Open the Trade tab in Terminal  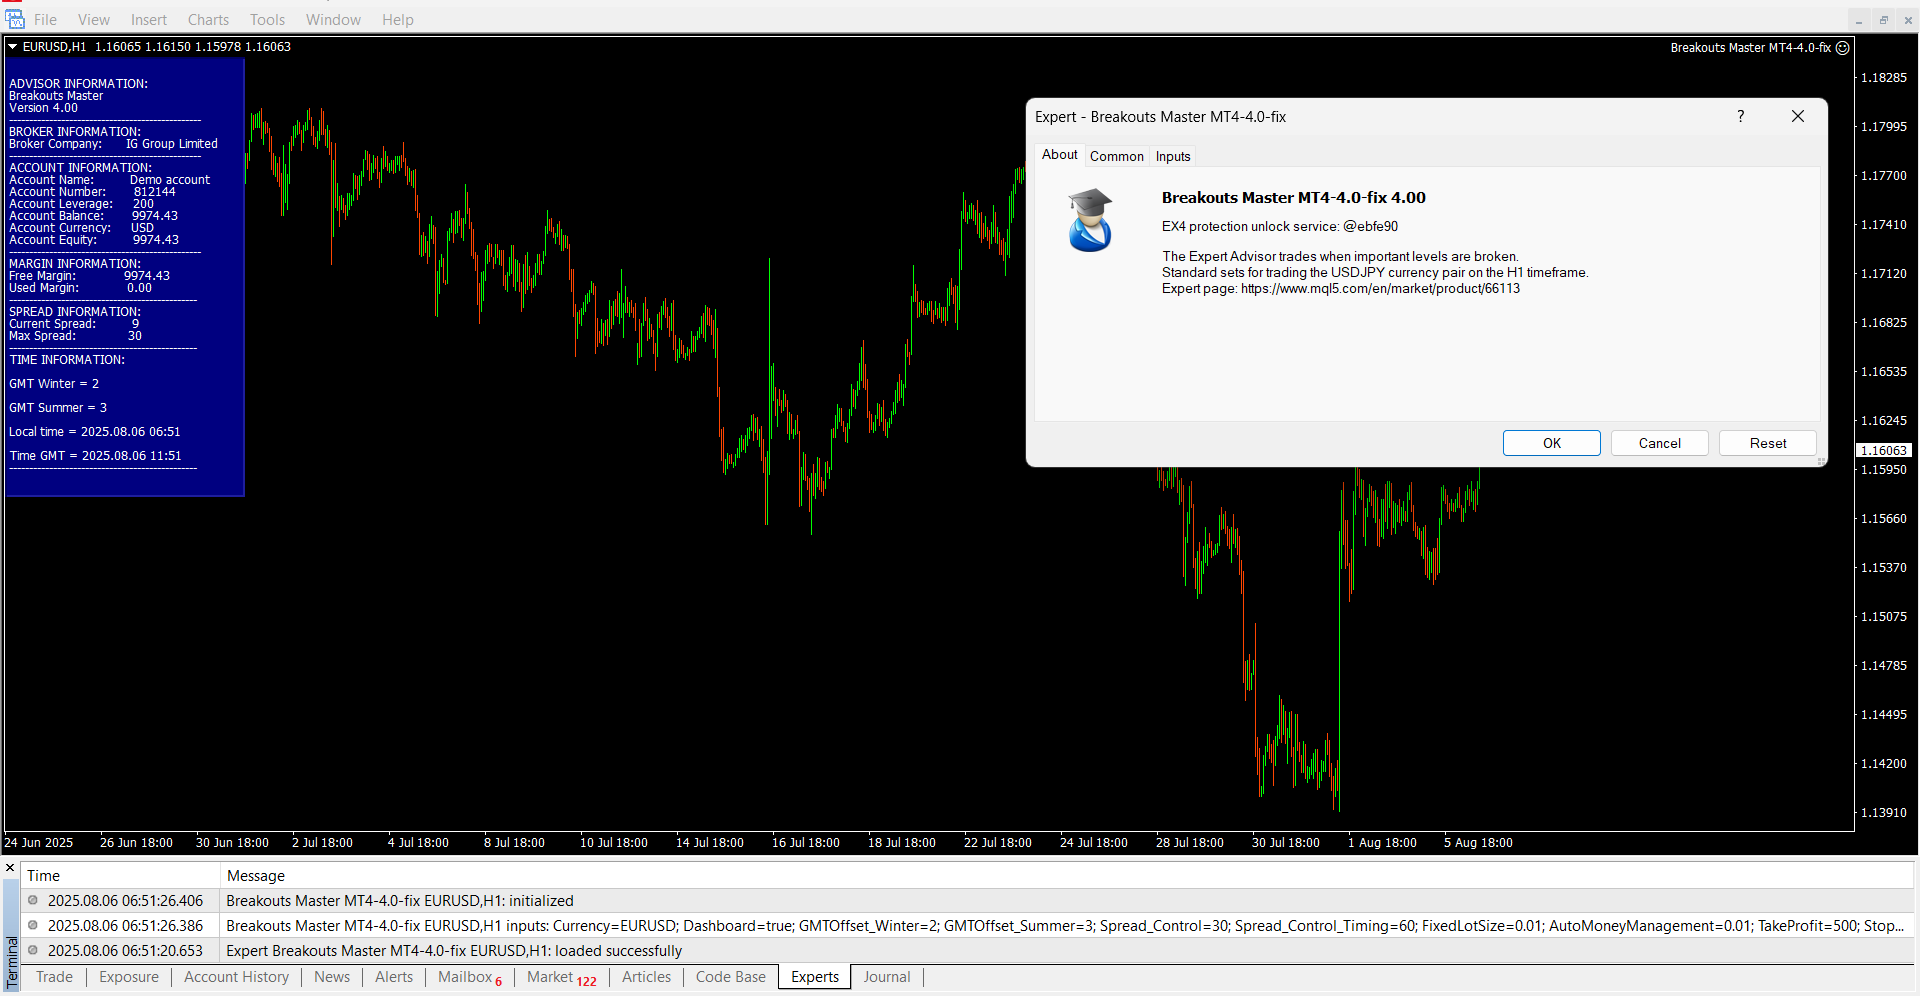click(54, 977)
